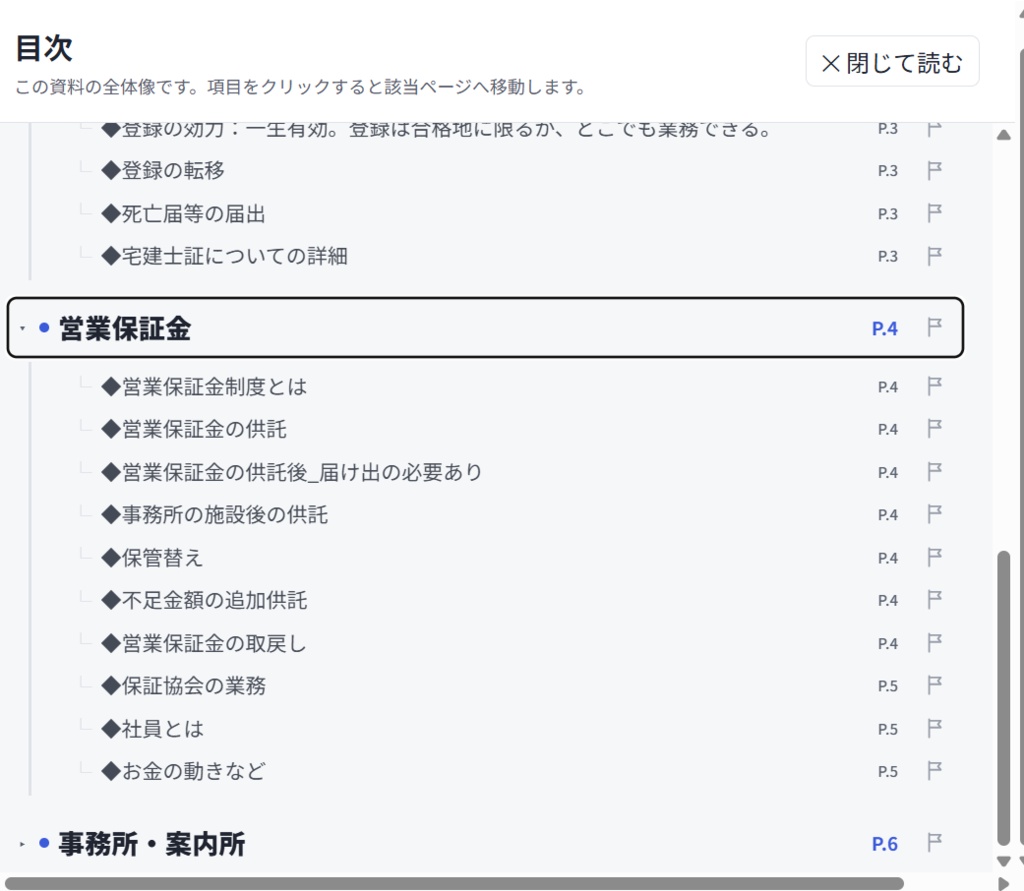Go to ◆死亡届等の届出

[184, 214]
